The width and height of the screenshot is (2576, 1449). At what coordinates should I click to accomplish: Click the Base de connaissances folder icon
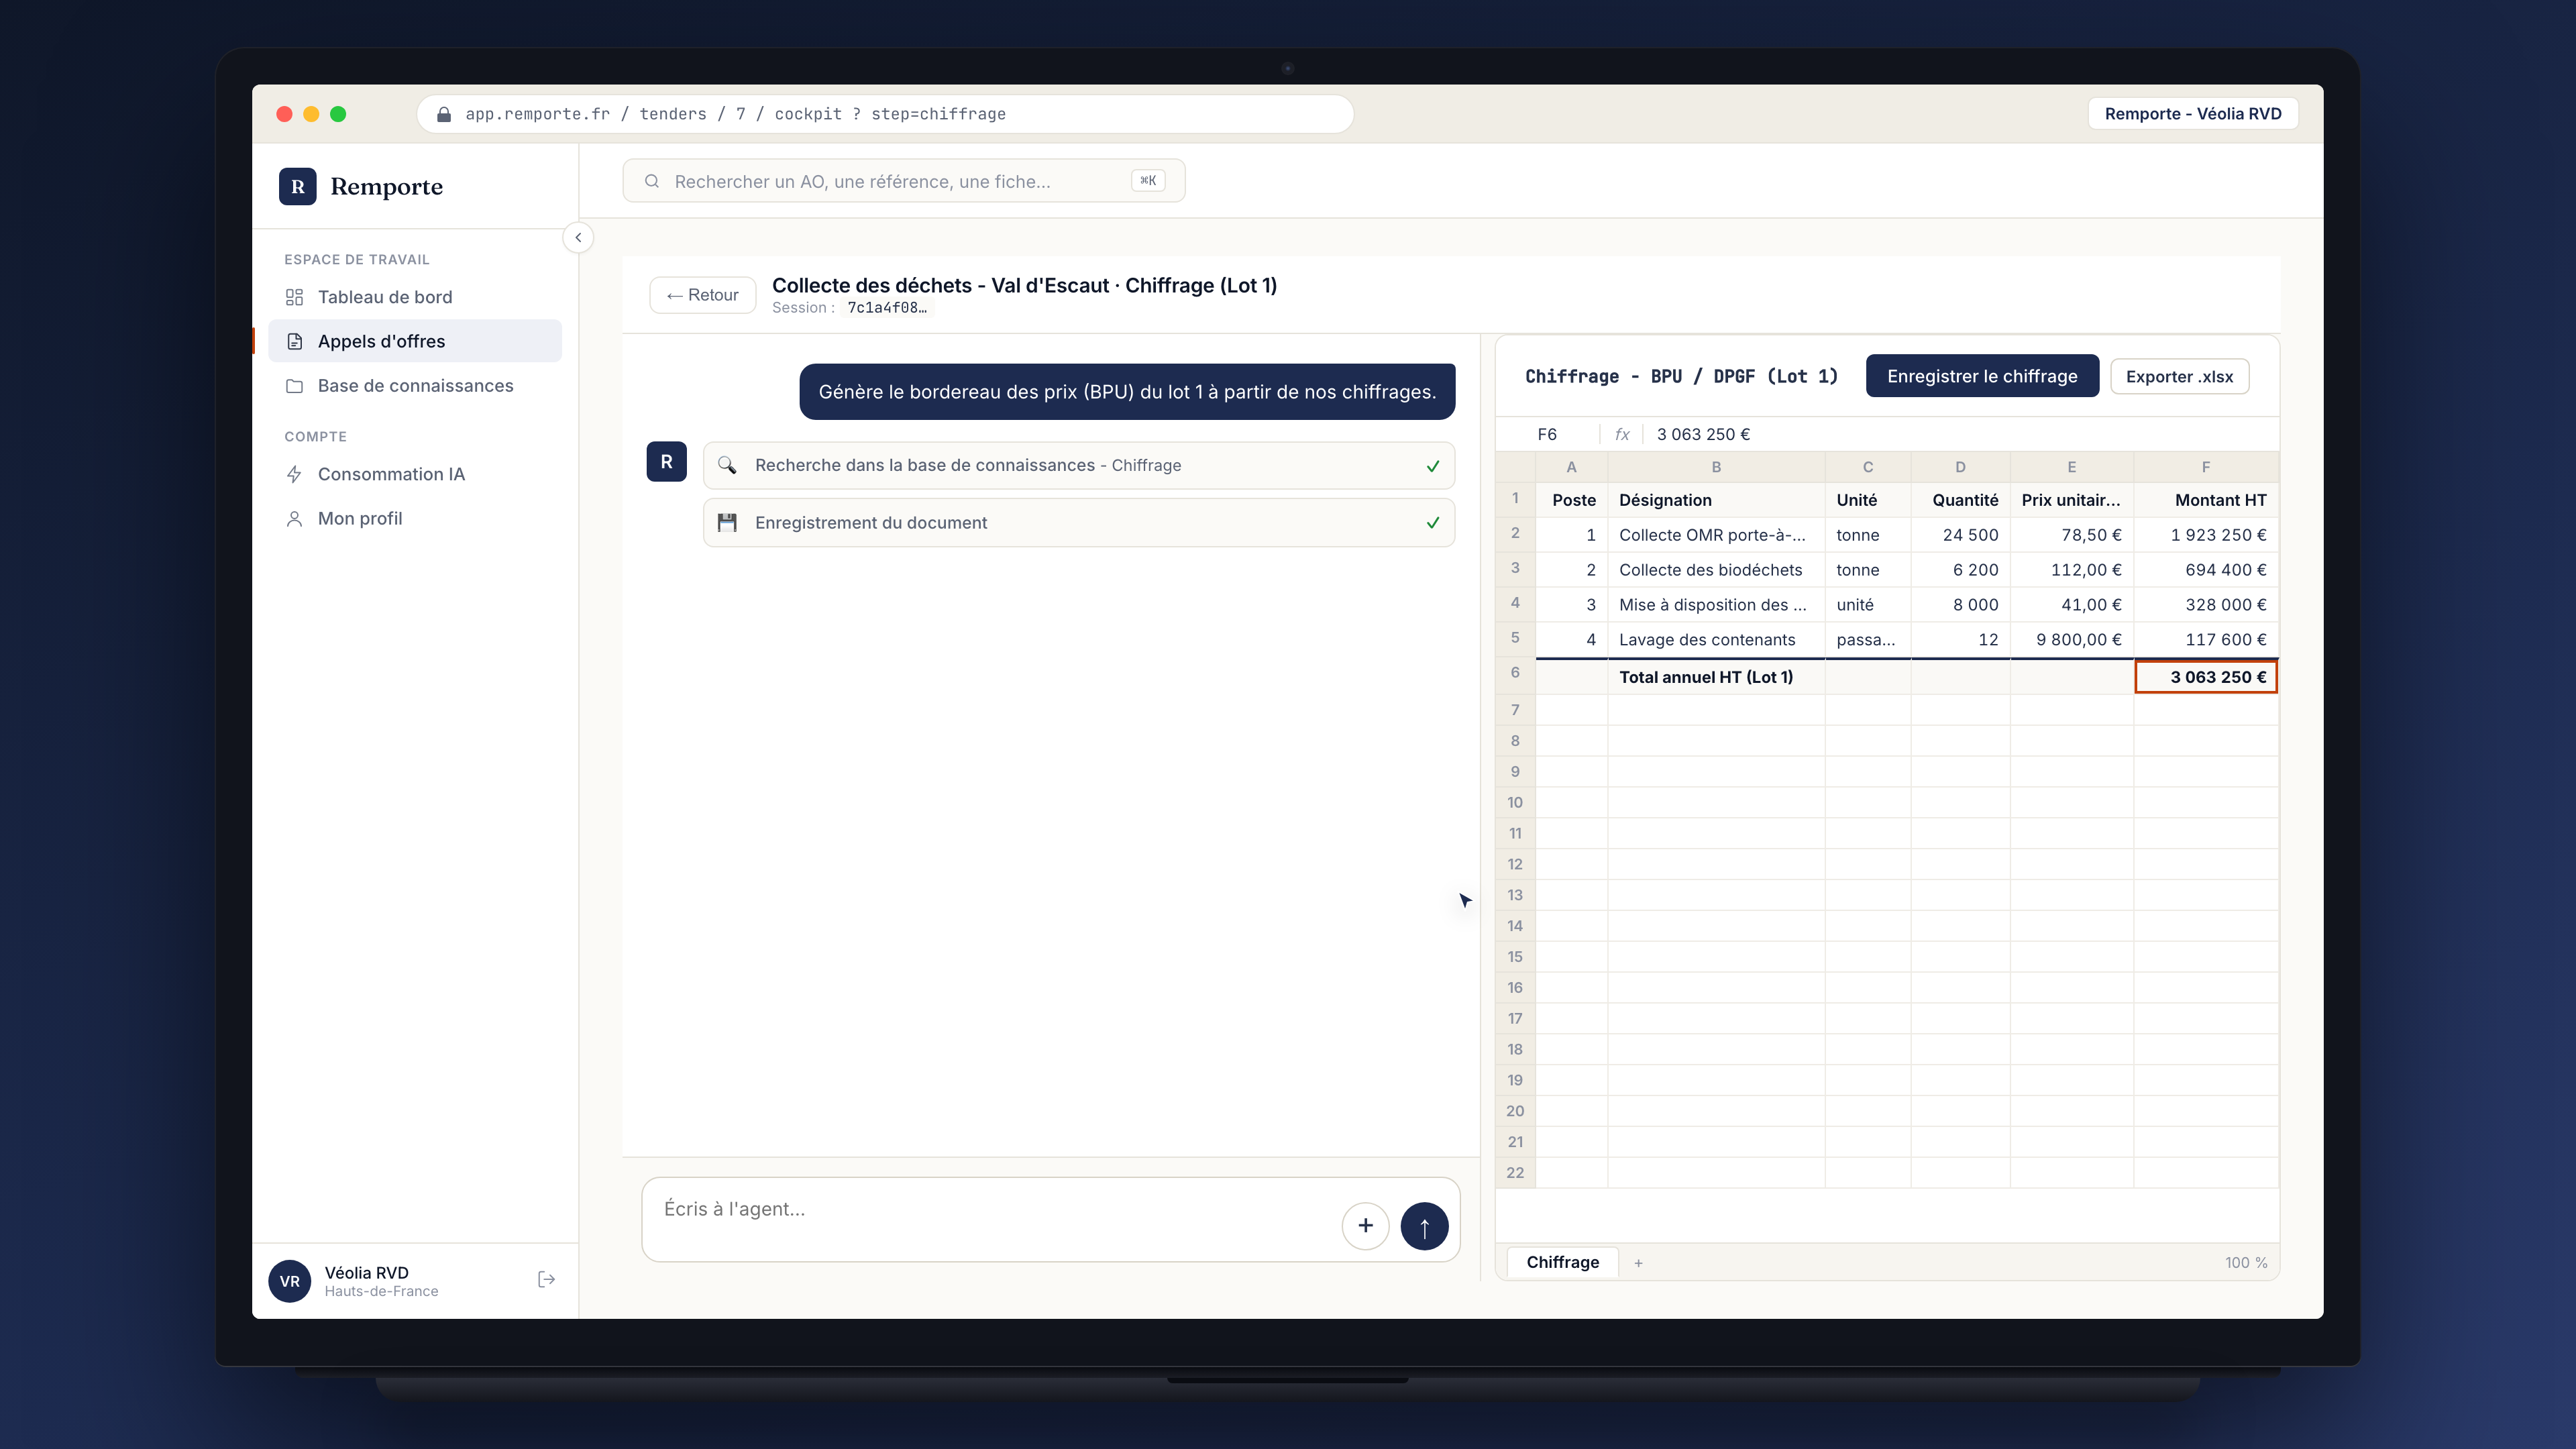click(294, 386)
